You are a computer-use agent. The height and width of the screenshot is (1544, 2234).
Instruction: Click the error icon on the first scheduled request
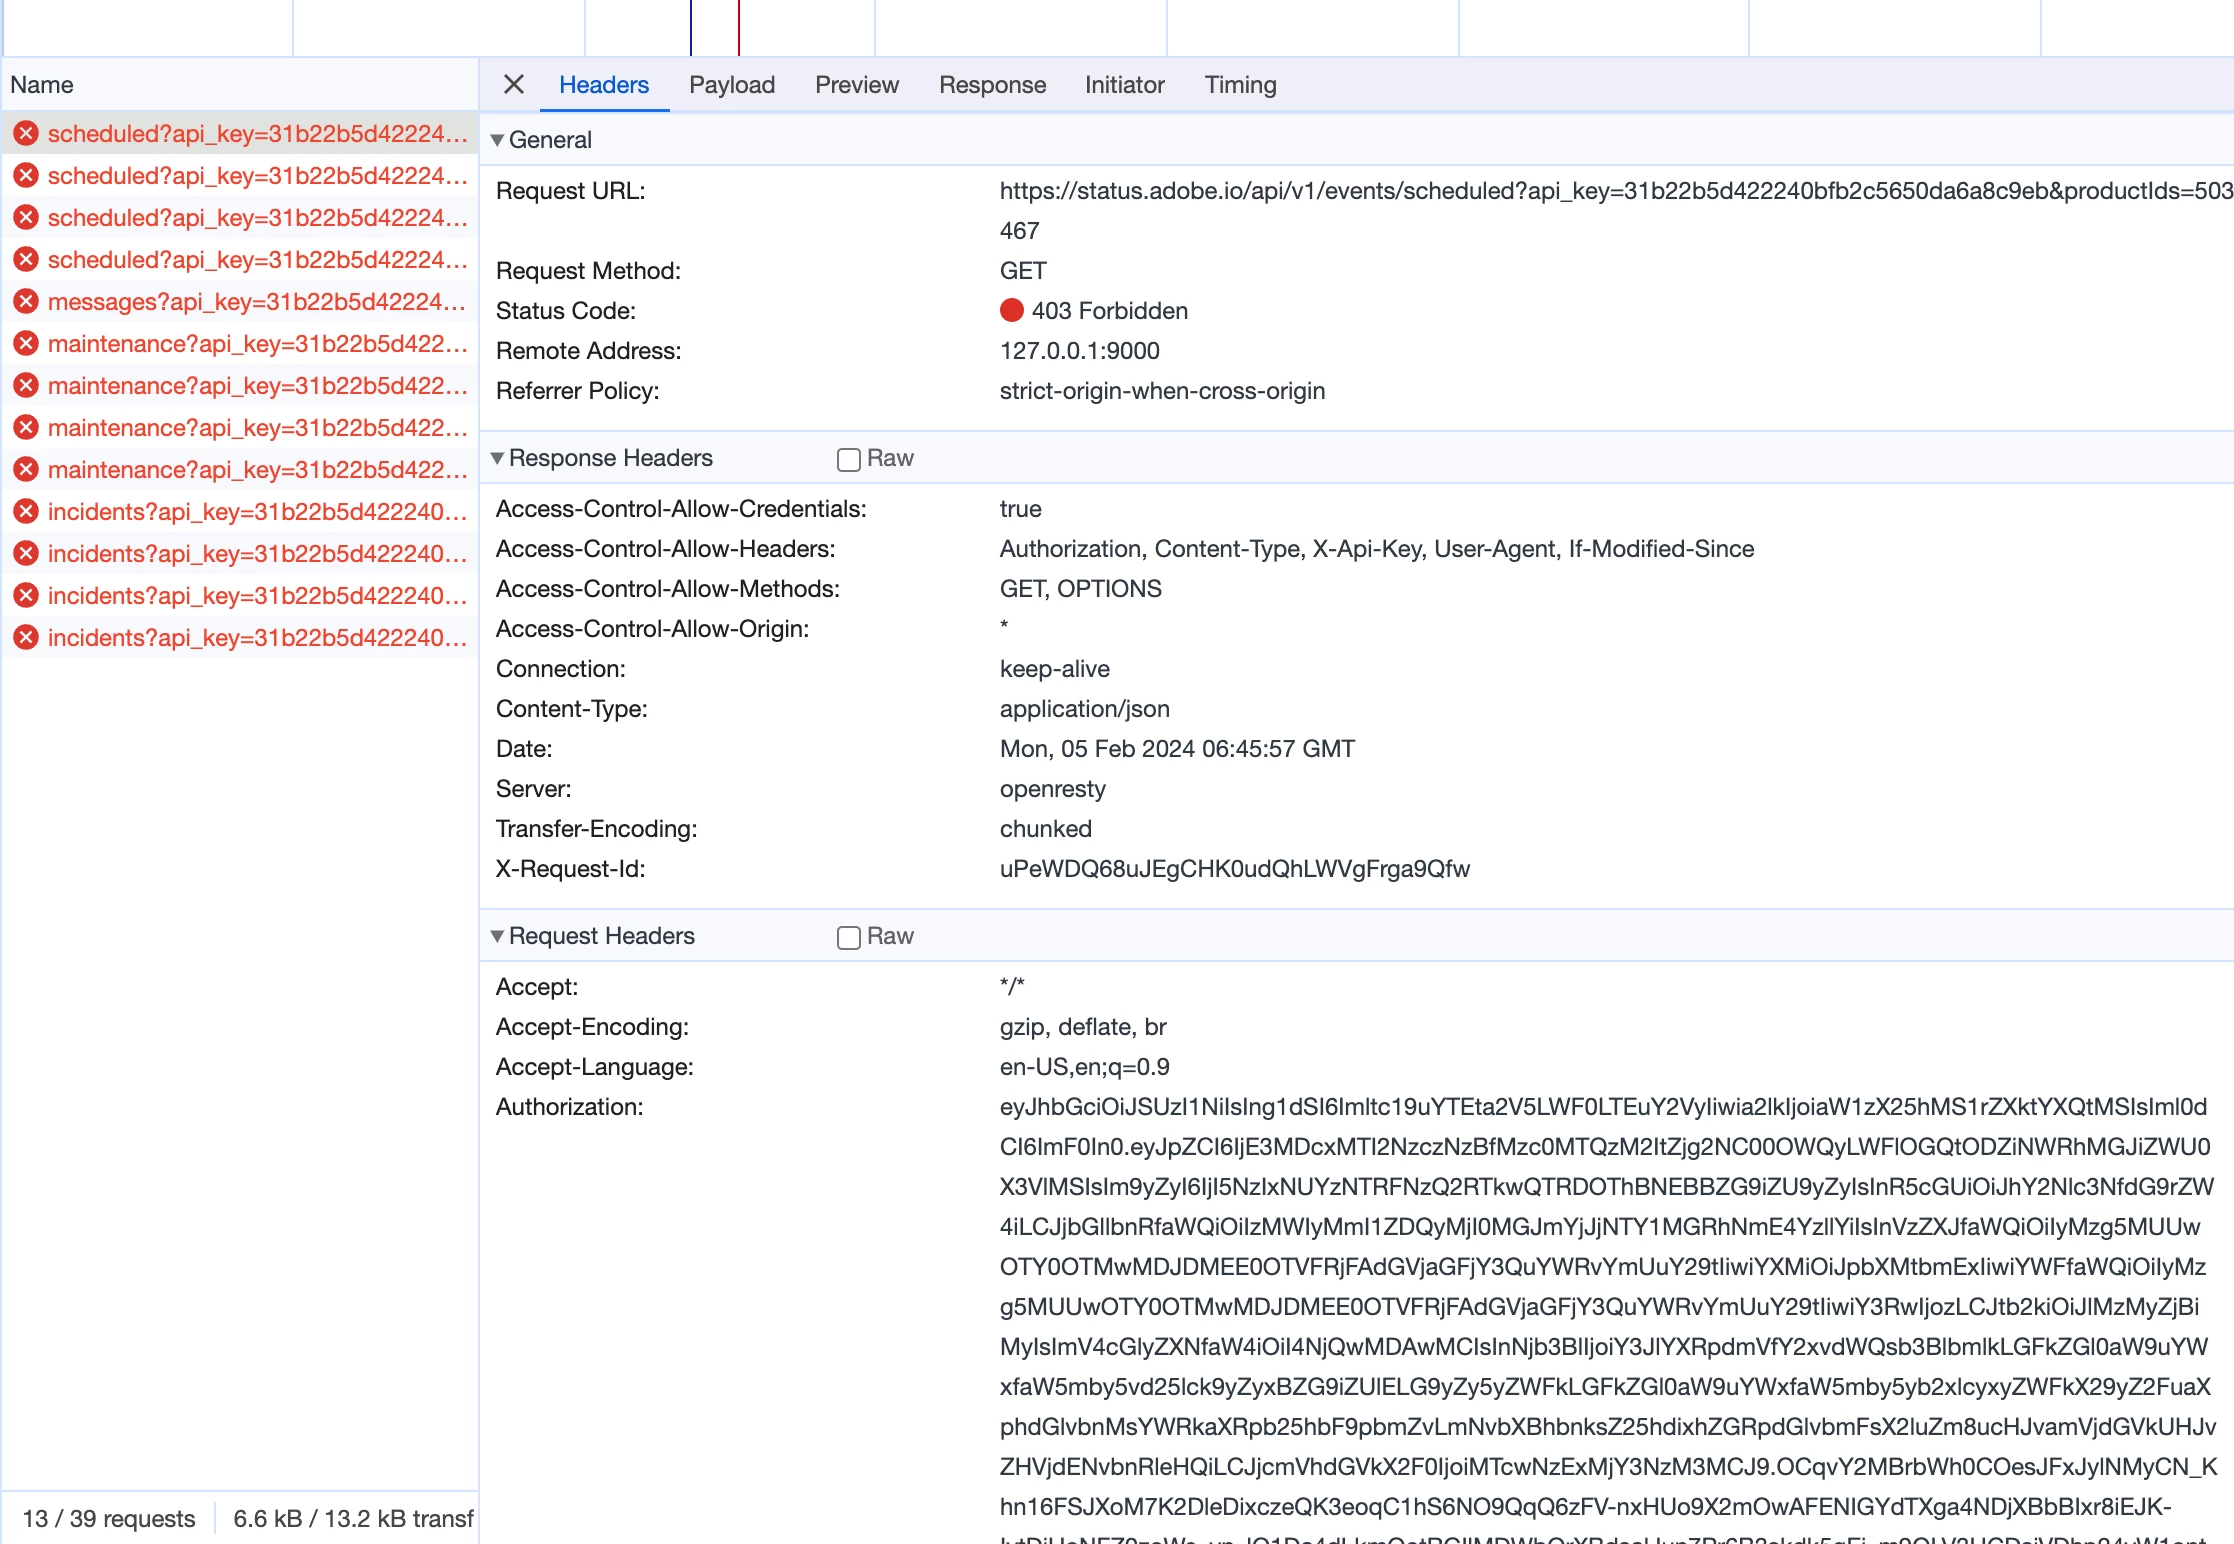point(26,133)
